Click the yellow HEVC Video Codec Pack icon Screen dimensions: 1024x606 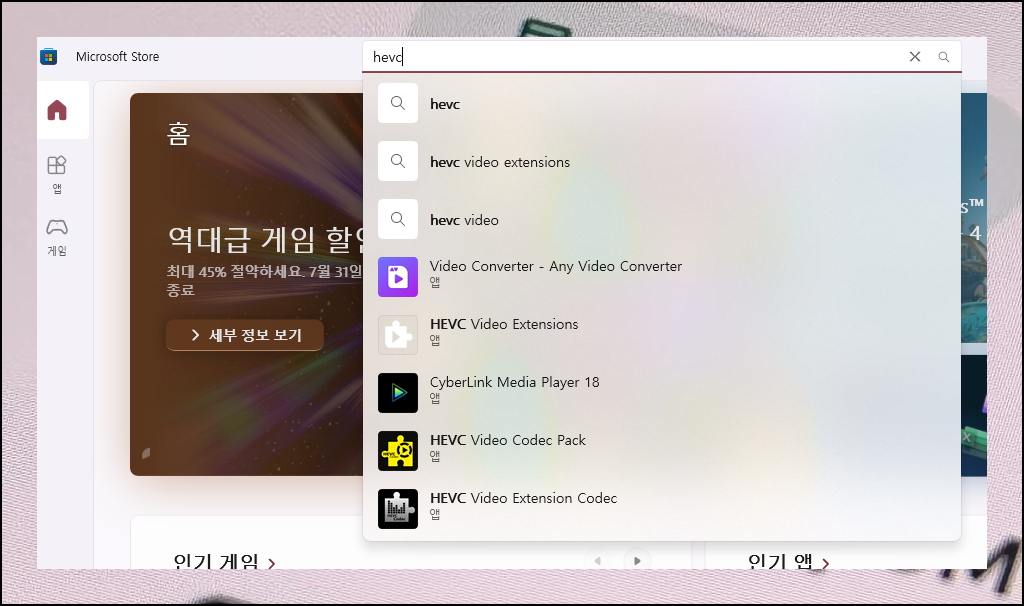tap(398, 451)
